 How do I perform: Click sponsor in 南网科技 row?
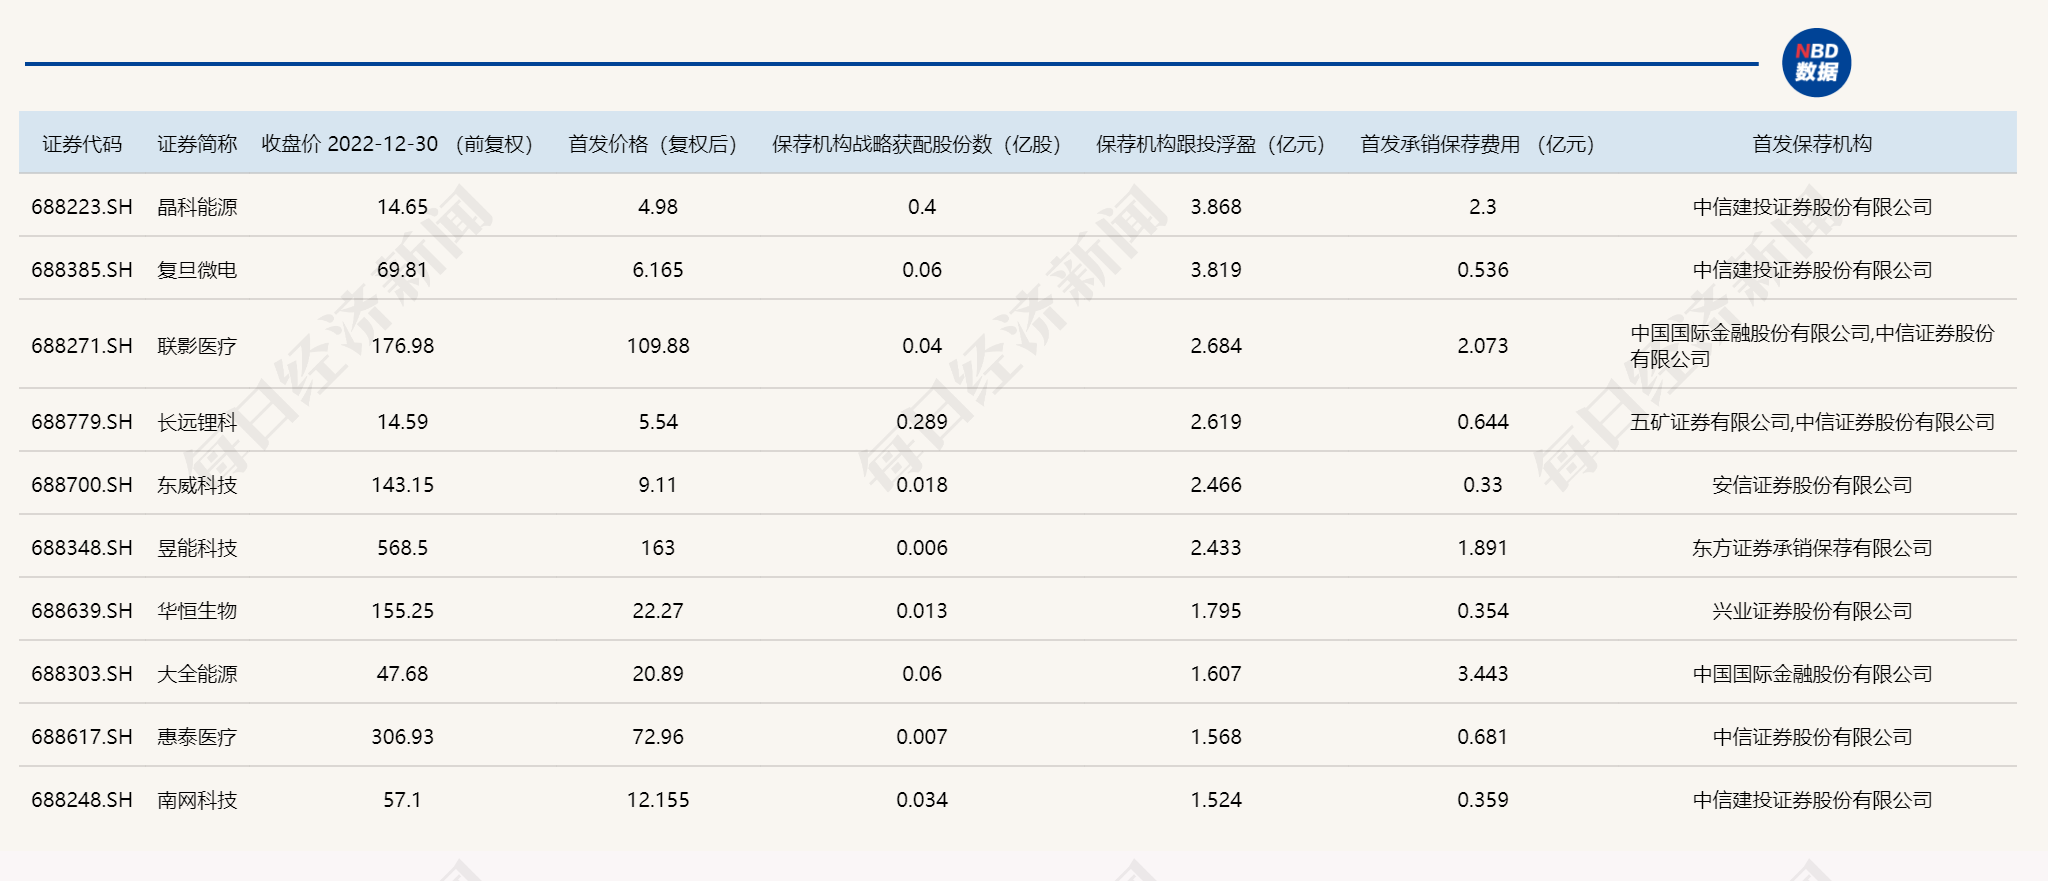1812,800
